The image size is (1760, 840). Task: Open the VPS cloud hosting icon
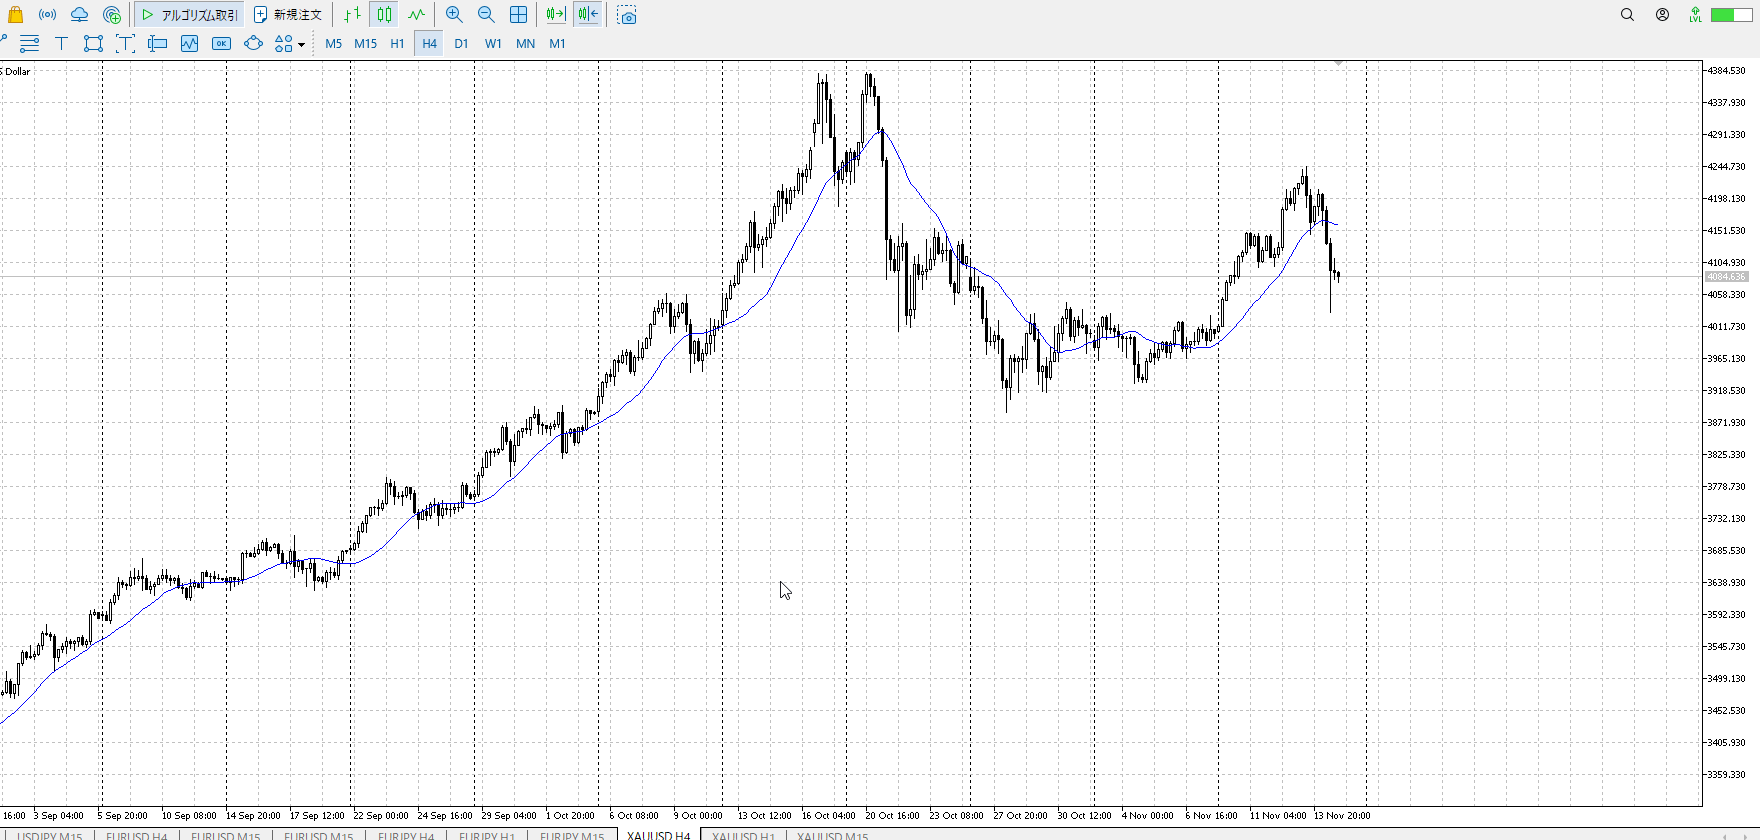[79, 15]
